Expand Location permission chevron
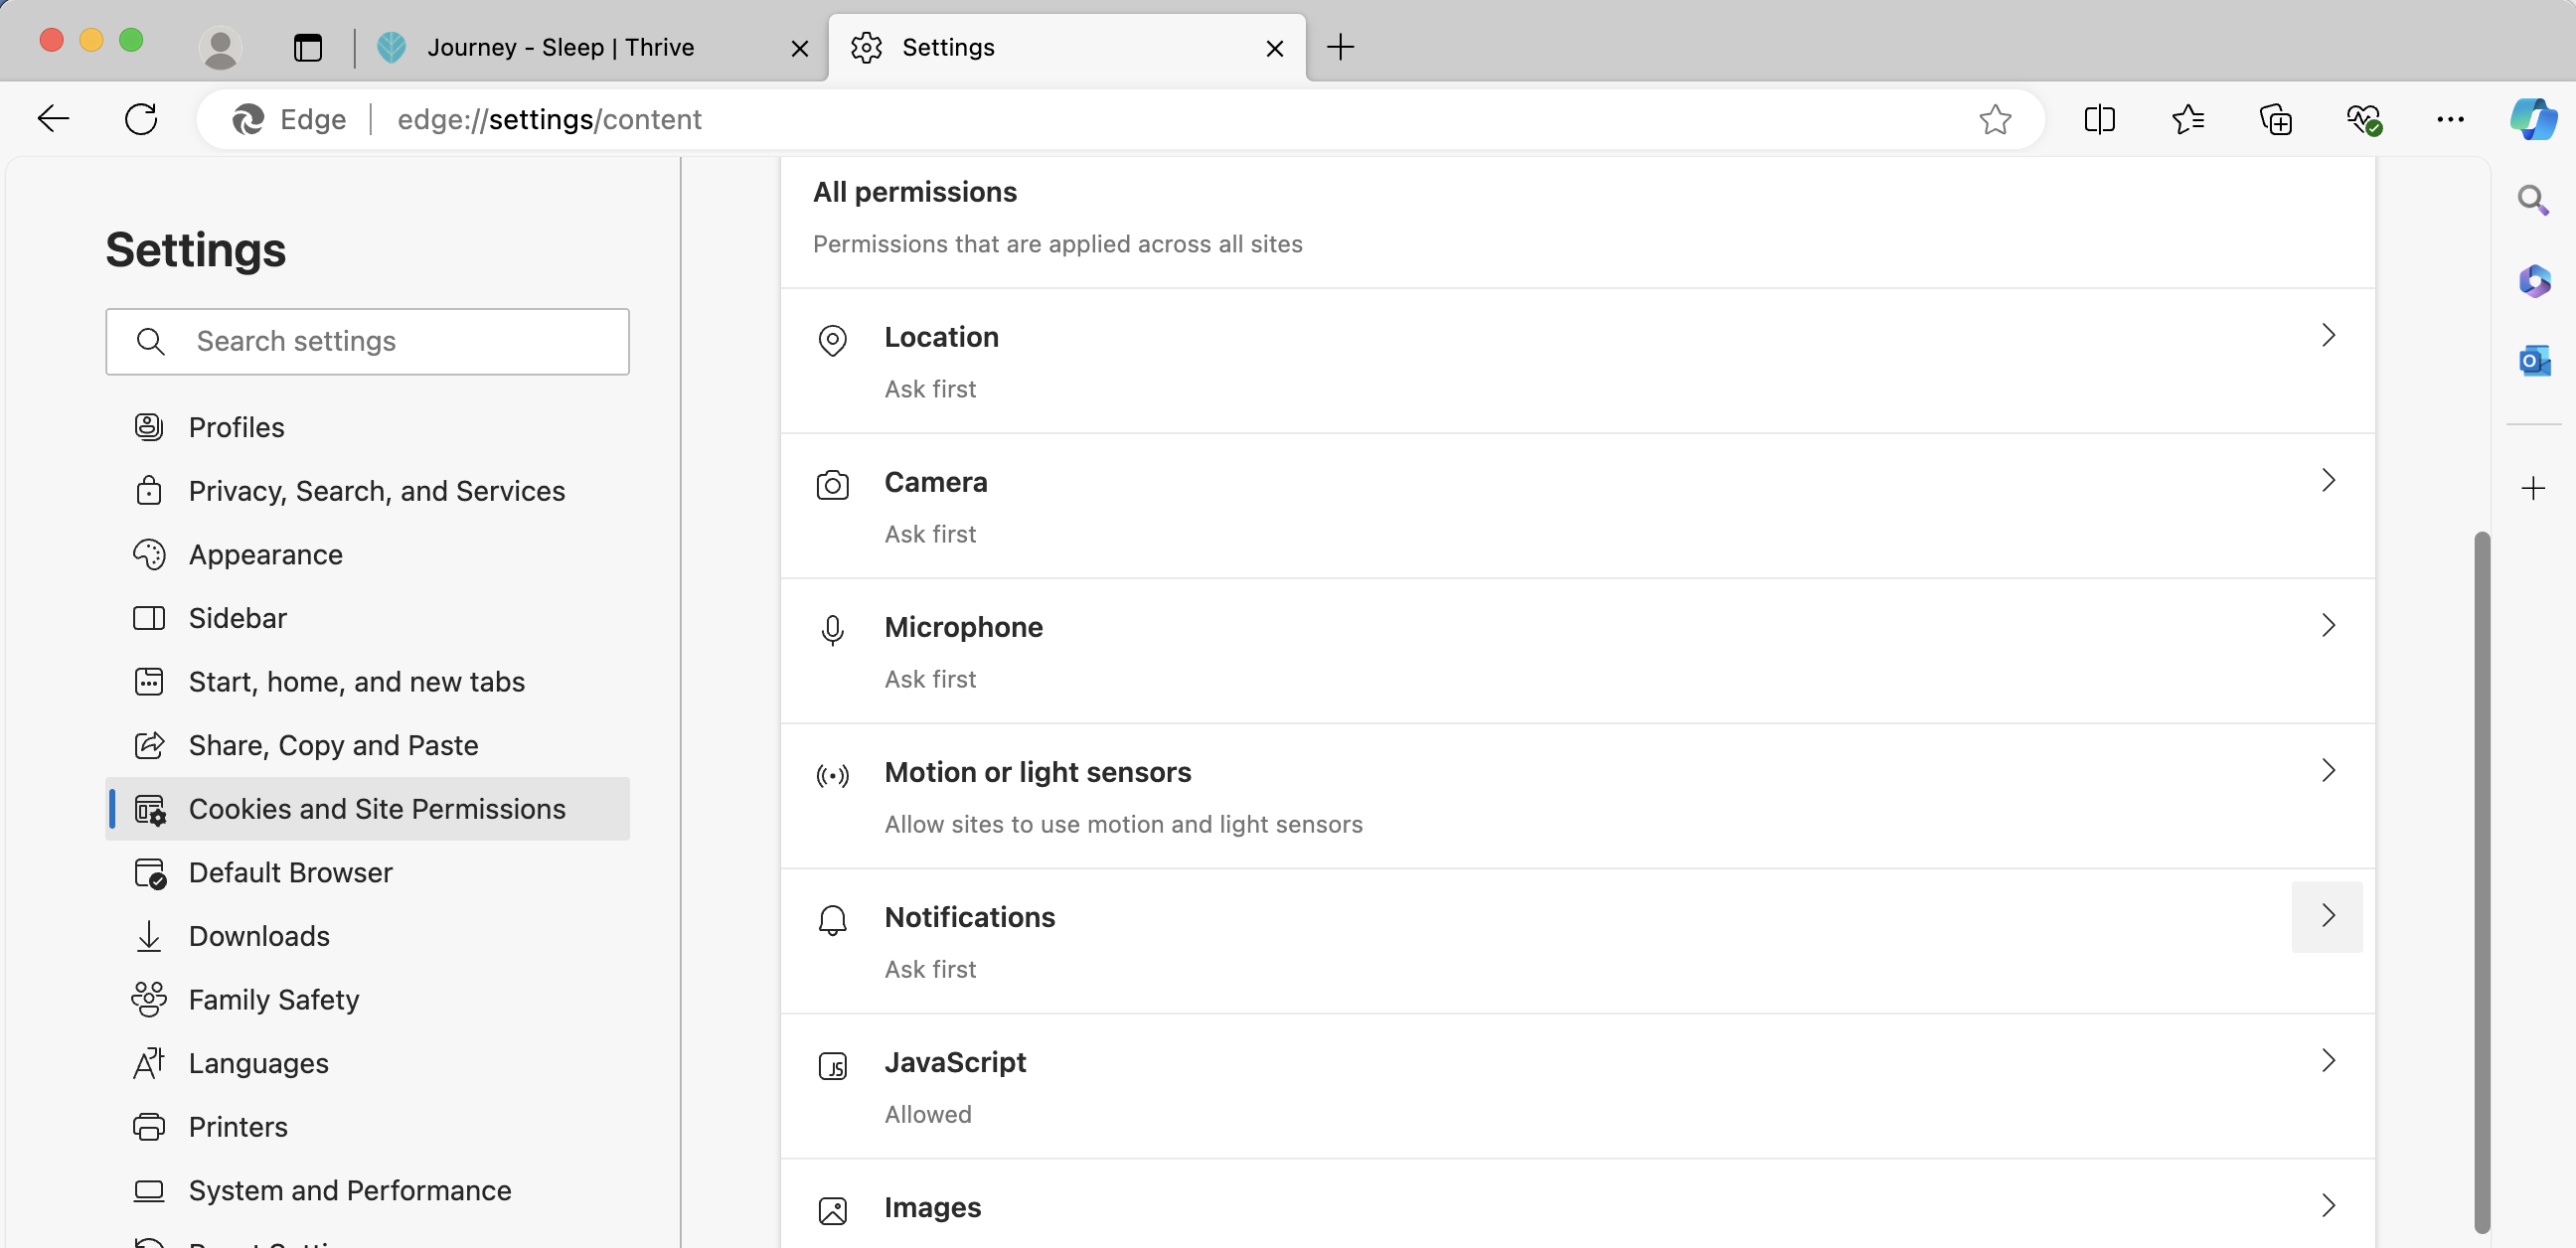 coord(2327,335)
